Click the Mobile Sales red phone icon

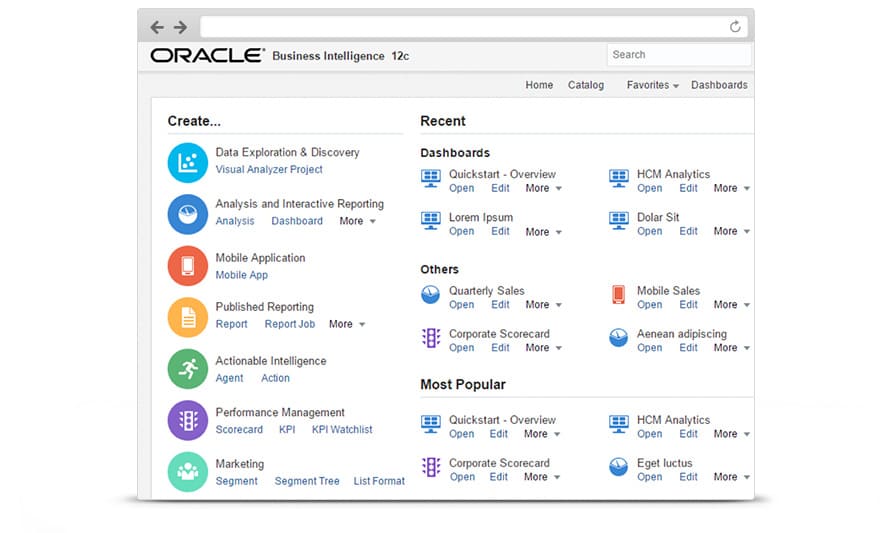tap(618, 295)
